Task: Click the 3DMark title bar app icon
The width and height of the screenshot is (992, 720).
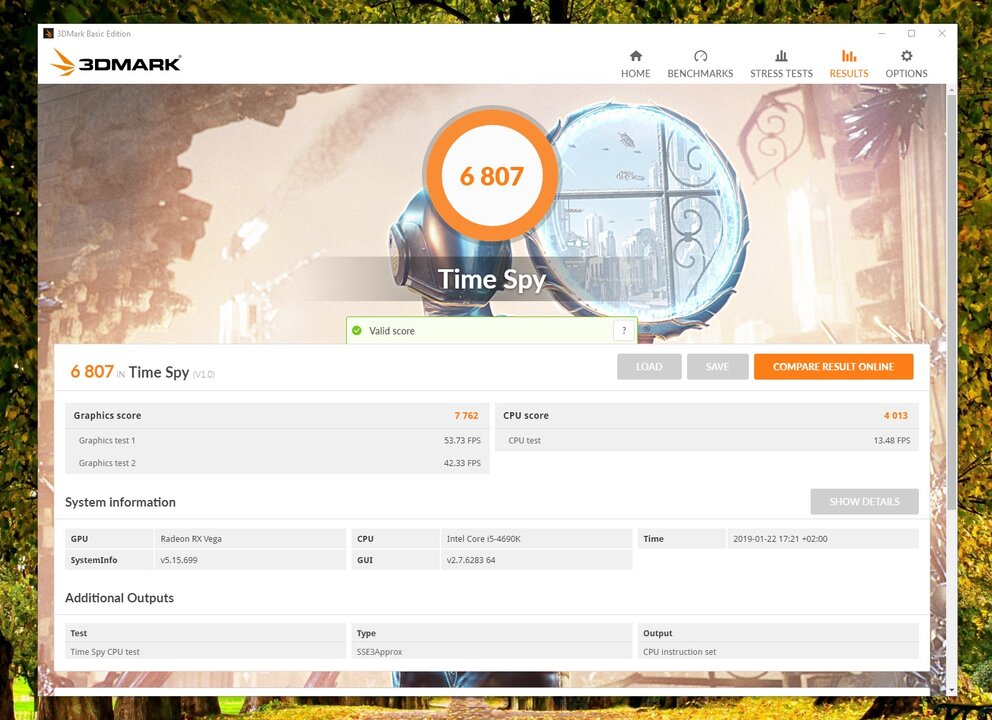Action: tap(48, 34)
